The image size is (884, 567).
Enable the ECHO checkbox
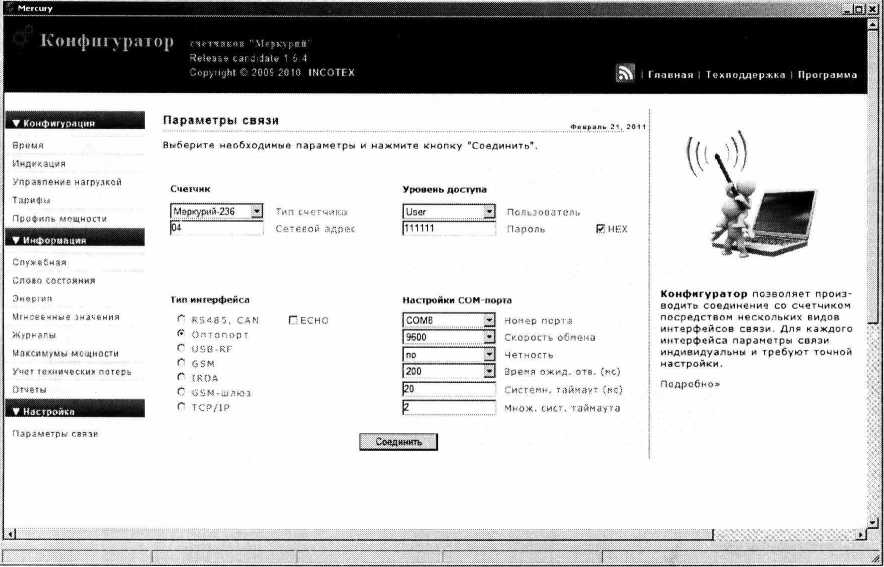(x=293, y=320)
